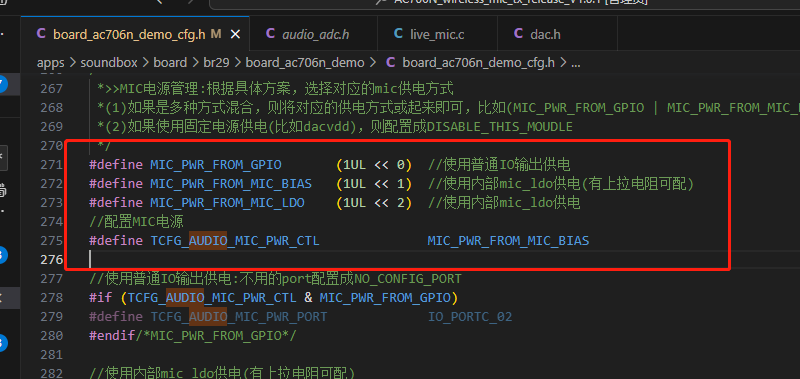The image size is (800, 379).
Task: Click the //使用内部mic_ldo供电 comment on line 273
Action: click(504, 203)
